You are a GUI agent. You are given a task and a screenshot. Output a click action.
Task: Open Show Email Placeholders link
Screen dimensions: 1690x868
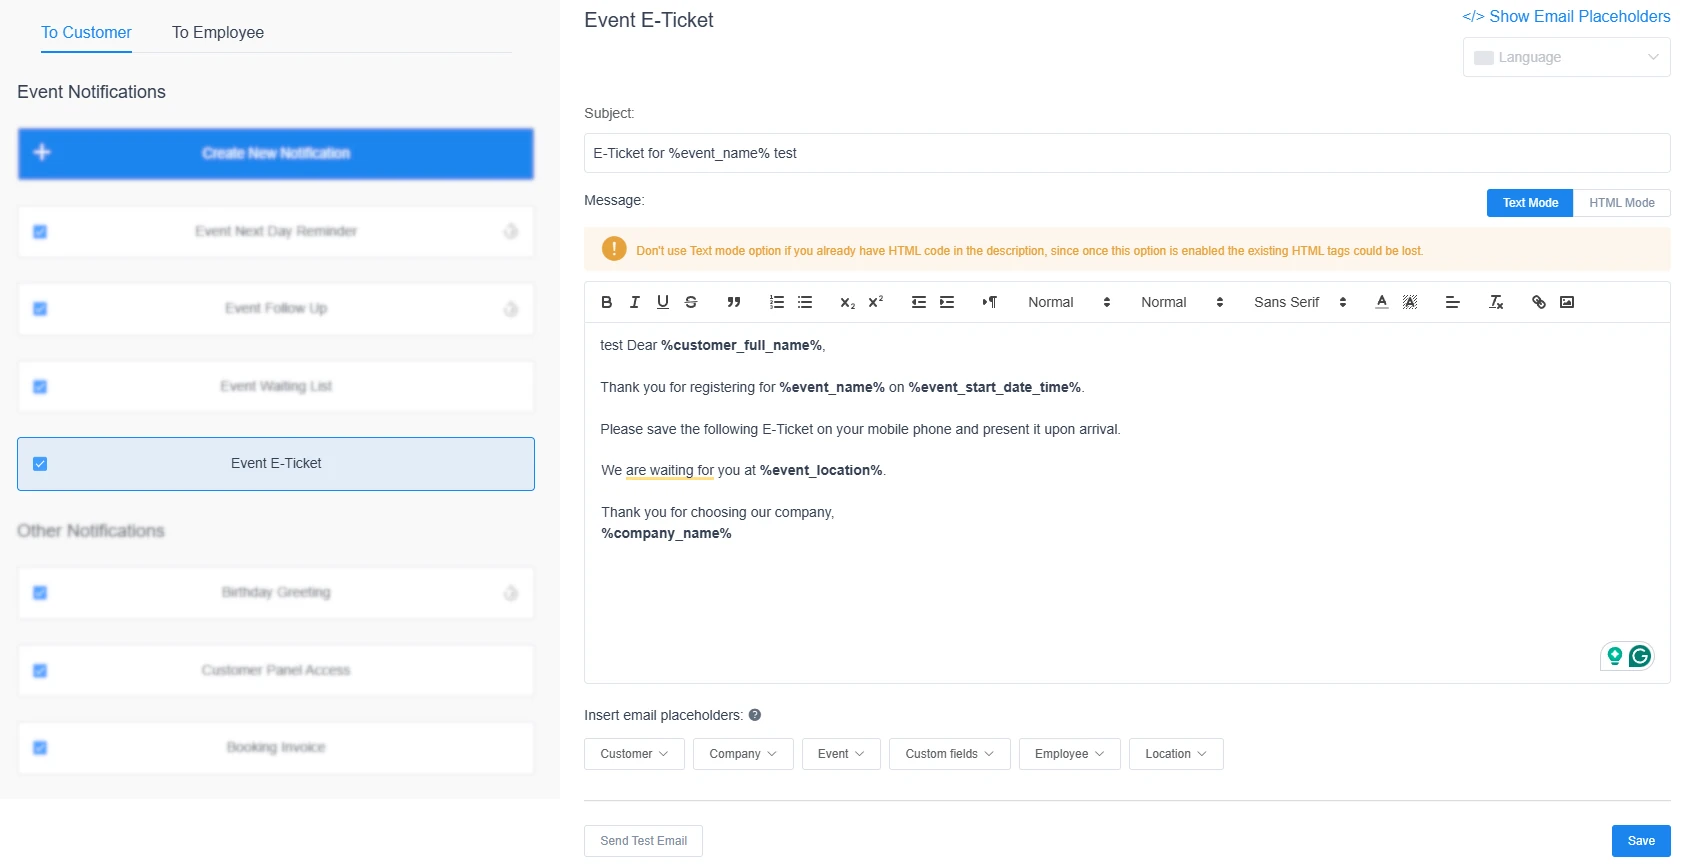1566,16
